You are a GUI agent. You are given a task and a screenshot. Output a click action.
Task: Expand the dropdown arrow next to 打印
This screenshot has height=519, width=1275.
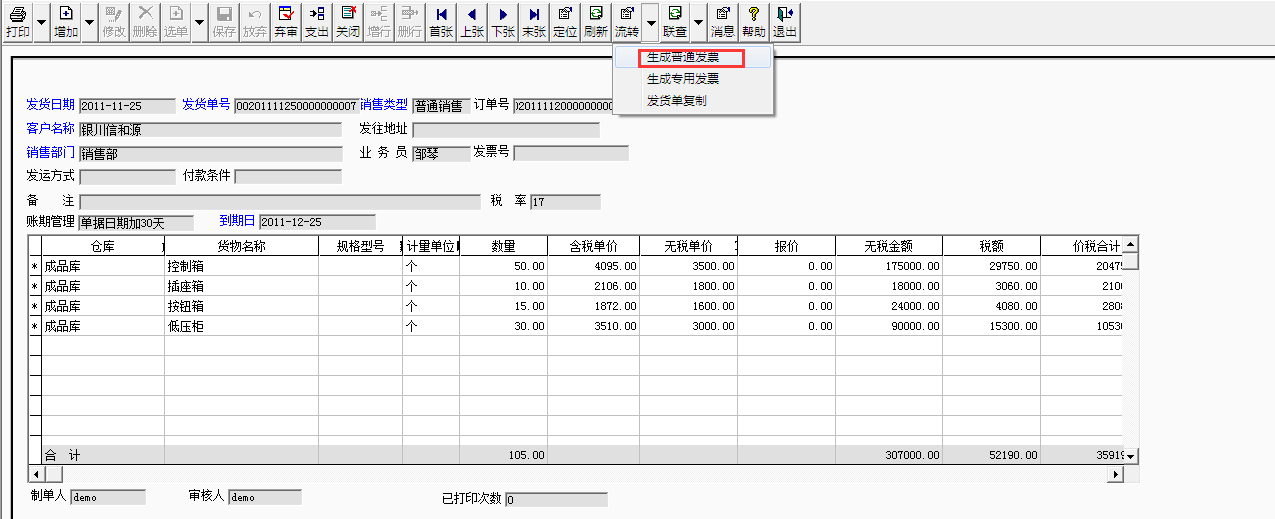[41, 21]
